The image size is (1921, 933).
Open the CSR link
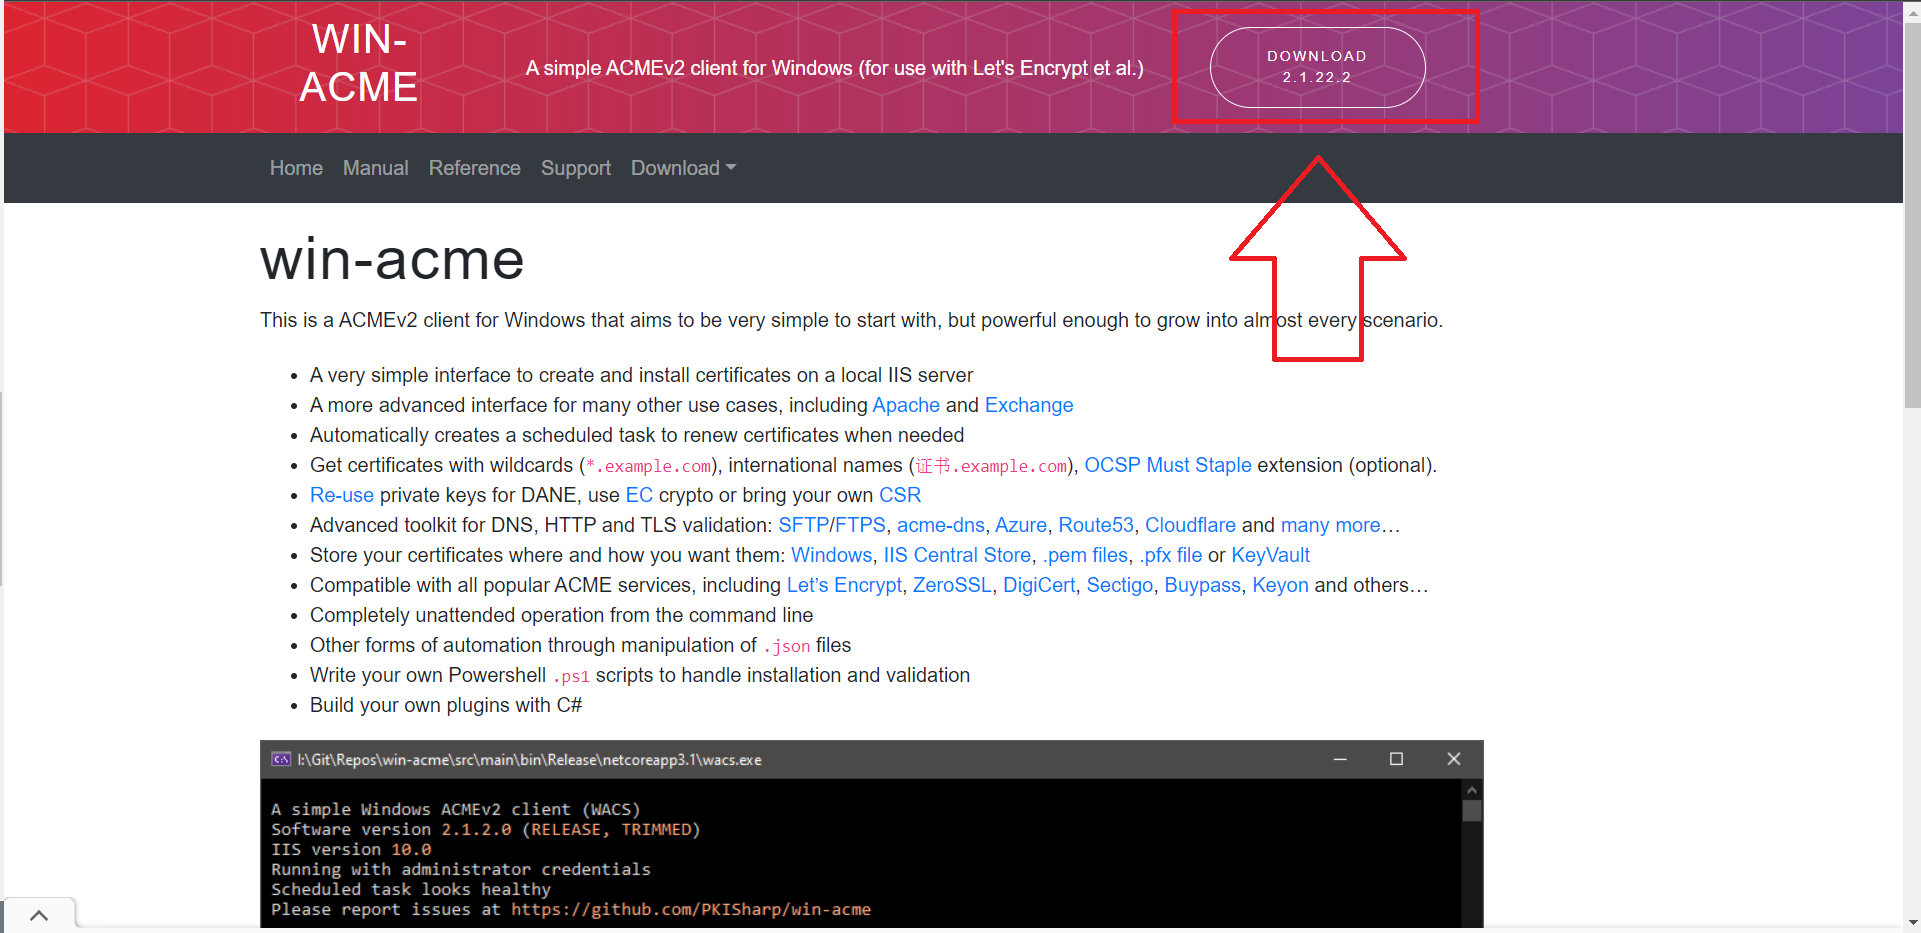tap(900, 495)
